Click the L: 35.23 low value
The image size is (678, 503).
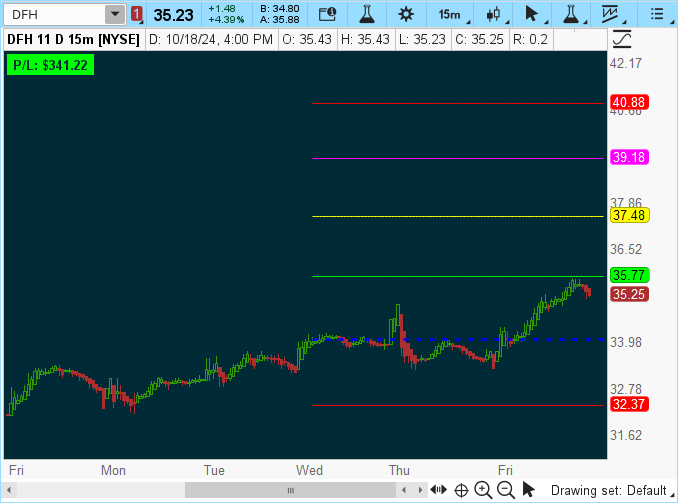pos(422,39)
